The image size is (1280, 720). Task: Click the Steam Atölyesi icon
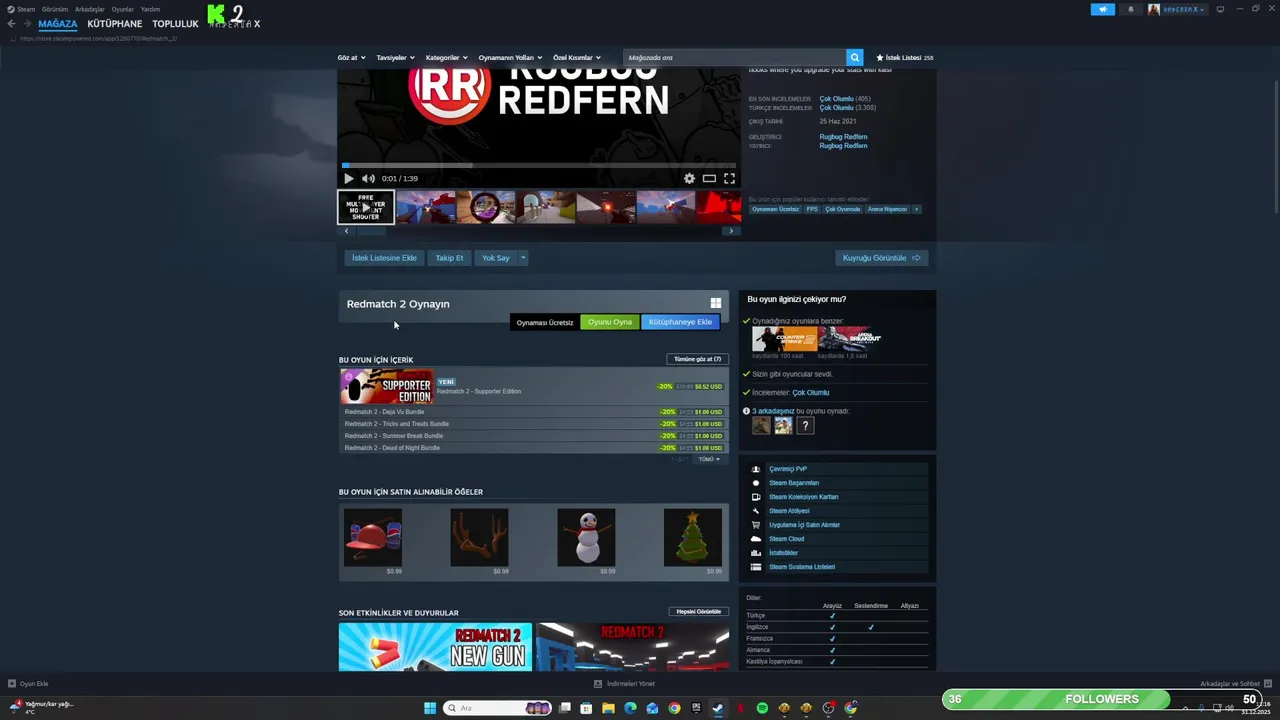[756, 511]
